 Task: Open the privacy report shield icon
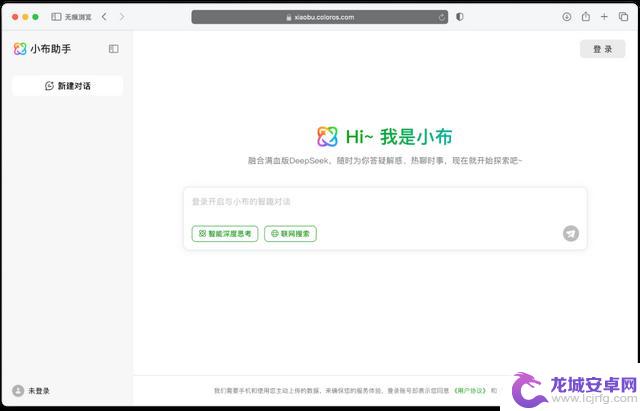(x=460, y=17)
